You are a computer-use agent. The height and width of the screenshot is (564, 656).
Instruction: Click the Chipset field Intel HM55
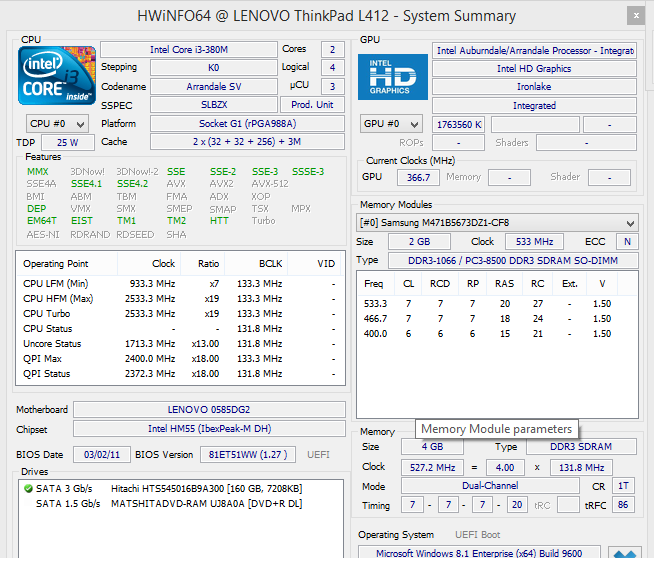[209, 428]
